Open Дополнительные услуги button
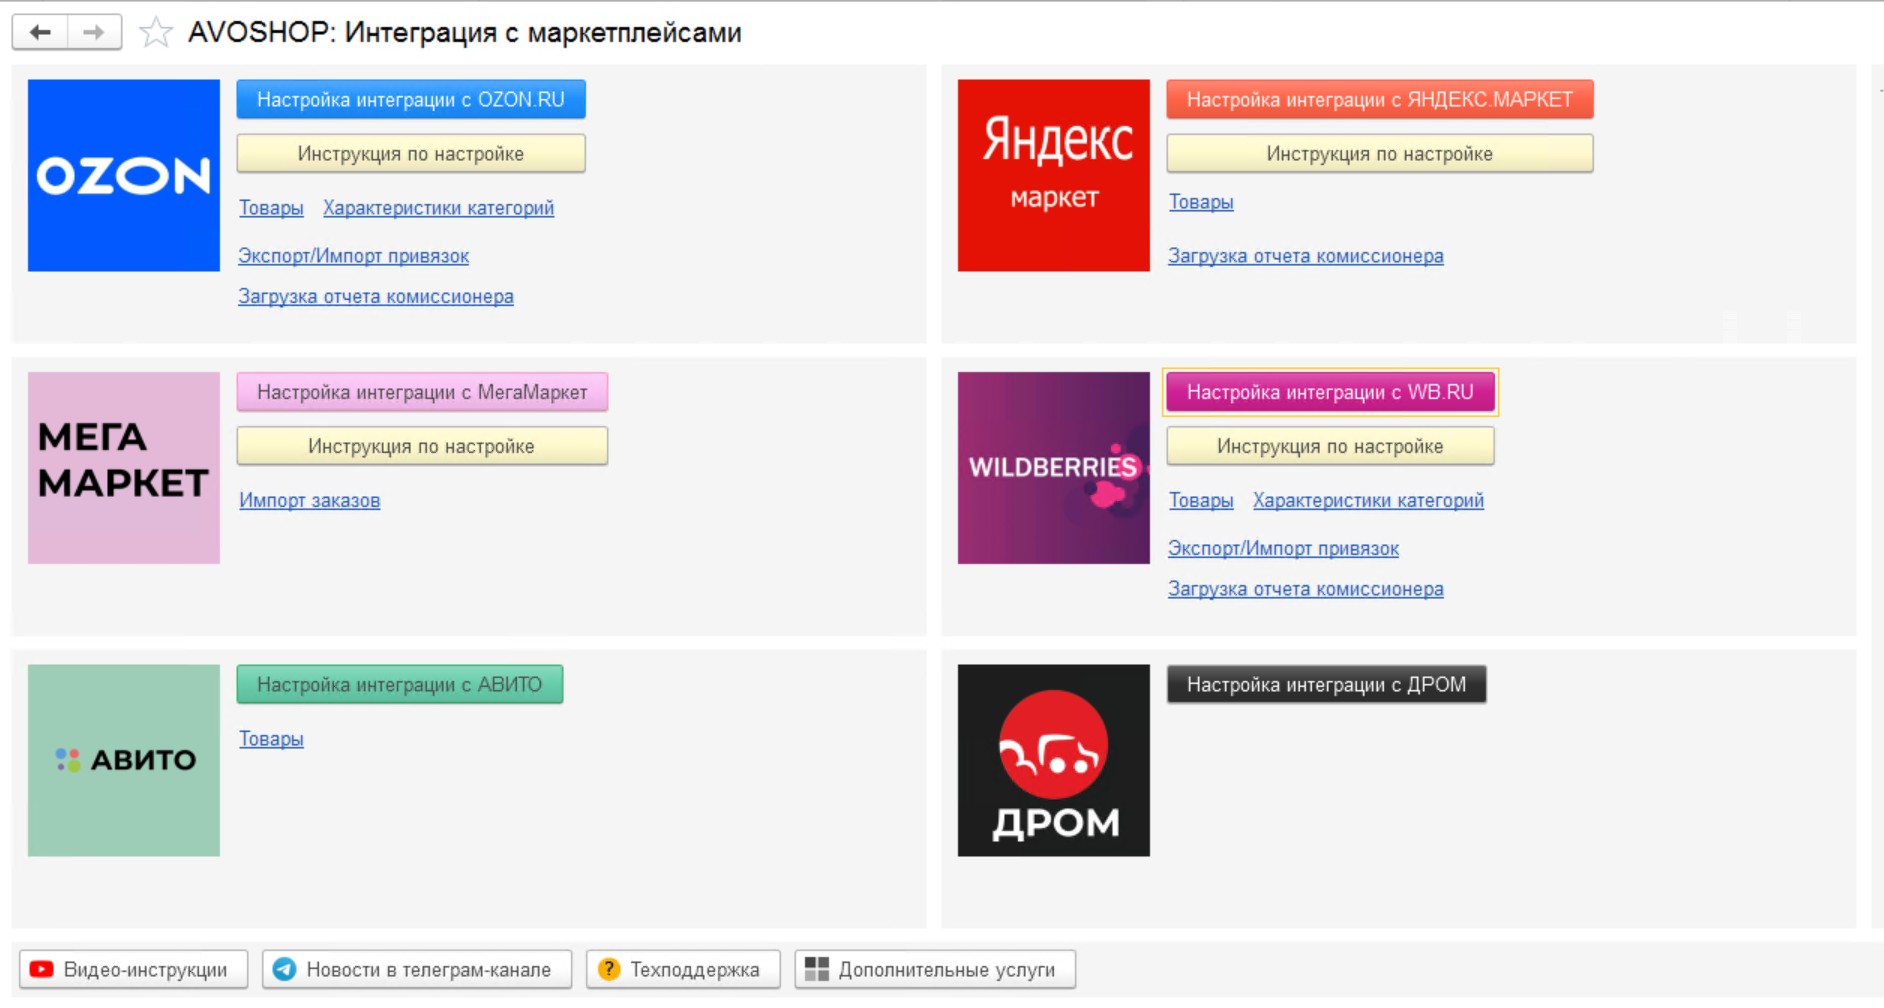Viewport: 1884px width, 1008px height. coord(935,969)
